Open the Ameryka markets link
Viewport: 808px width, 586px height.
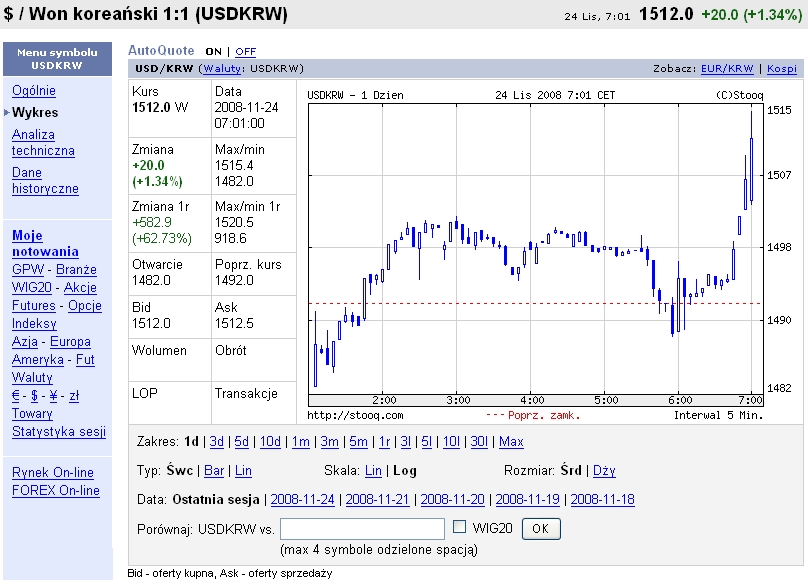click(38, 360)
